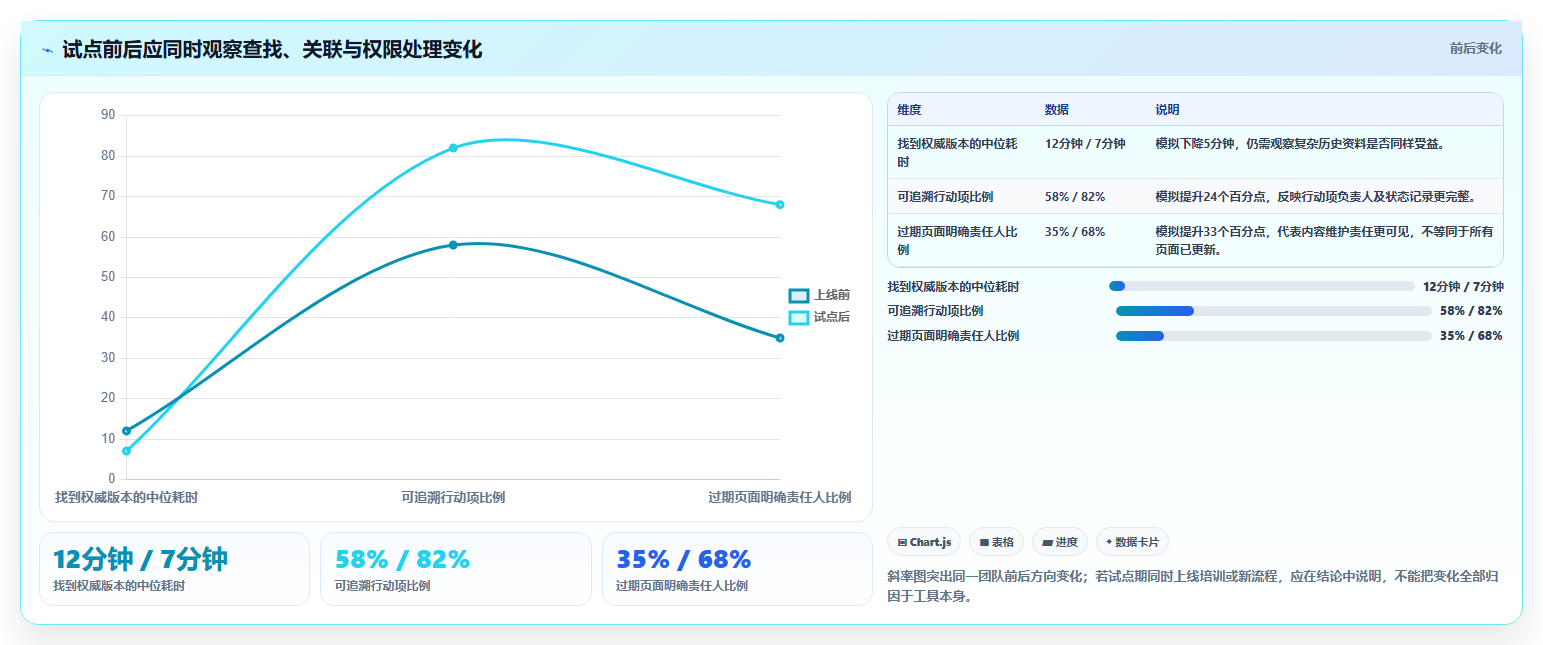Click the Chart.js chip
The width and height of the screenshot is (1543, 645).
[925, 542]
